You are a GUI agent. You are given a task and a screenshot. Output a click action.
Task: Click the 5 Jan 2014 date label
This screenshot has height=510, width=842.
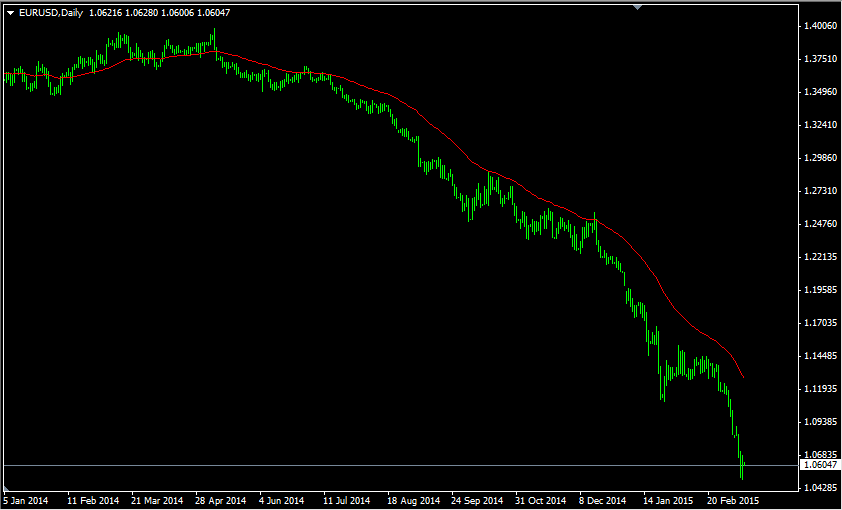point(25,501)
